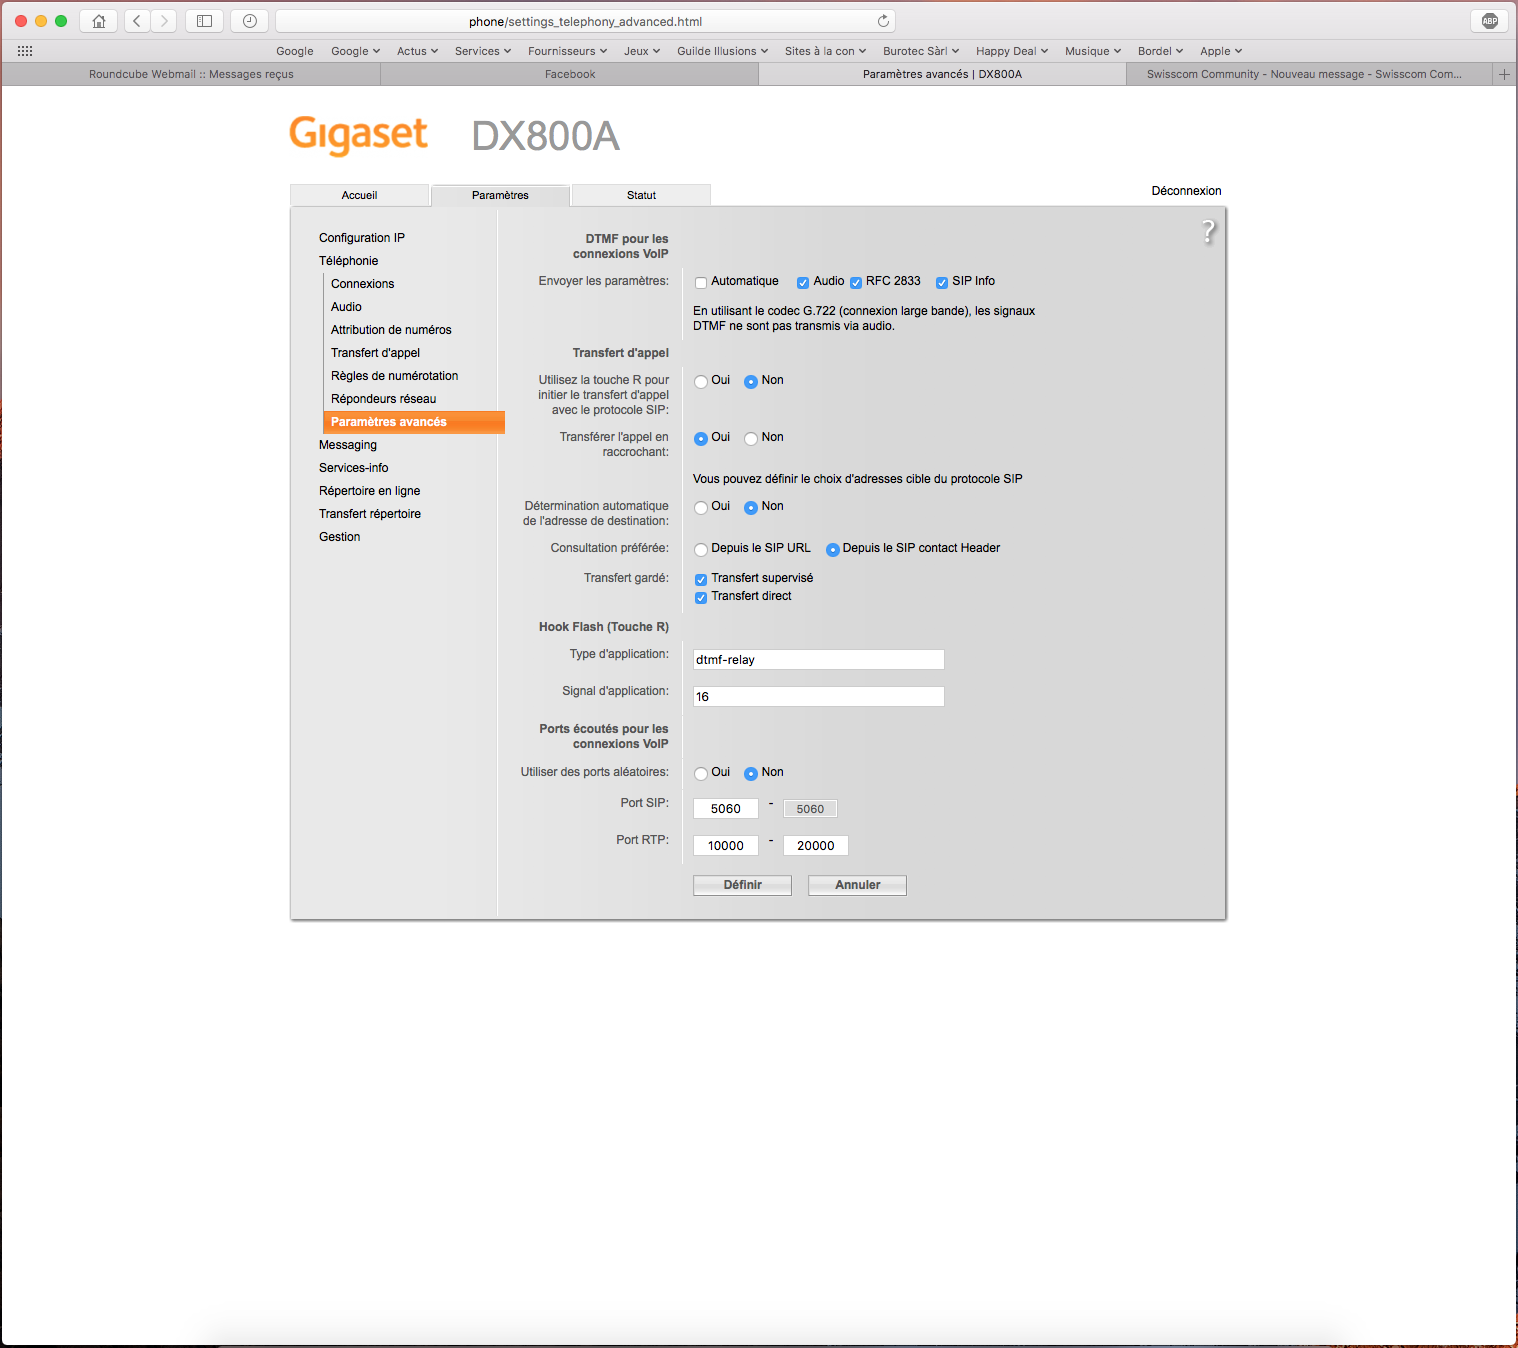Viewport: 1518px width, 1348px height.
Task: Click the Type d'application text field
Action: click(x=818, y=660)
